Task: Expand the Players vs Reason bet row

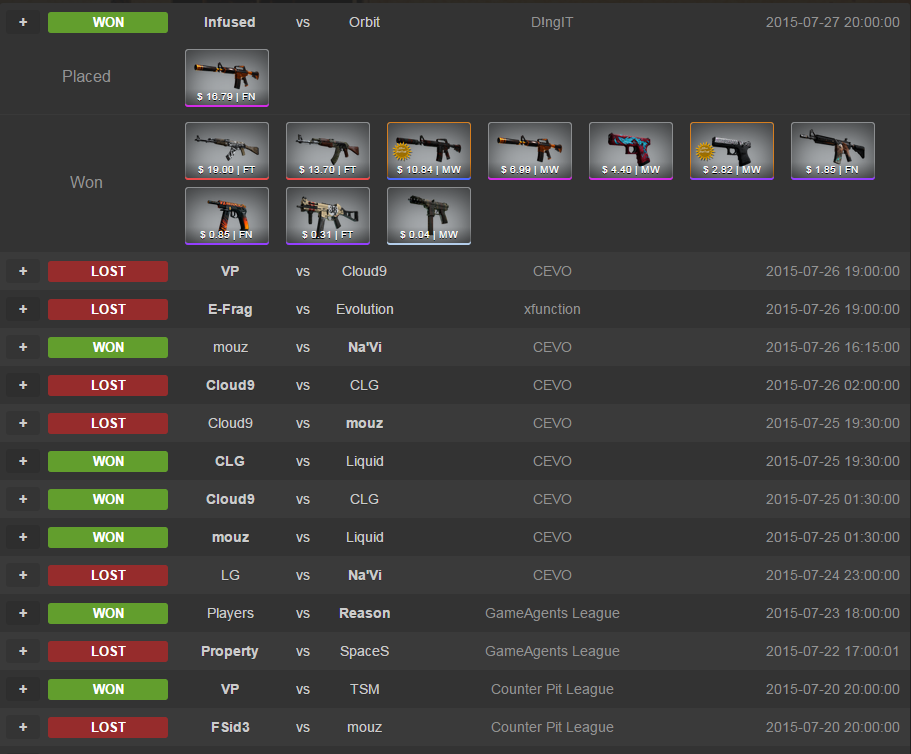Action: pyautogui.click(x=23, y=613)
